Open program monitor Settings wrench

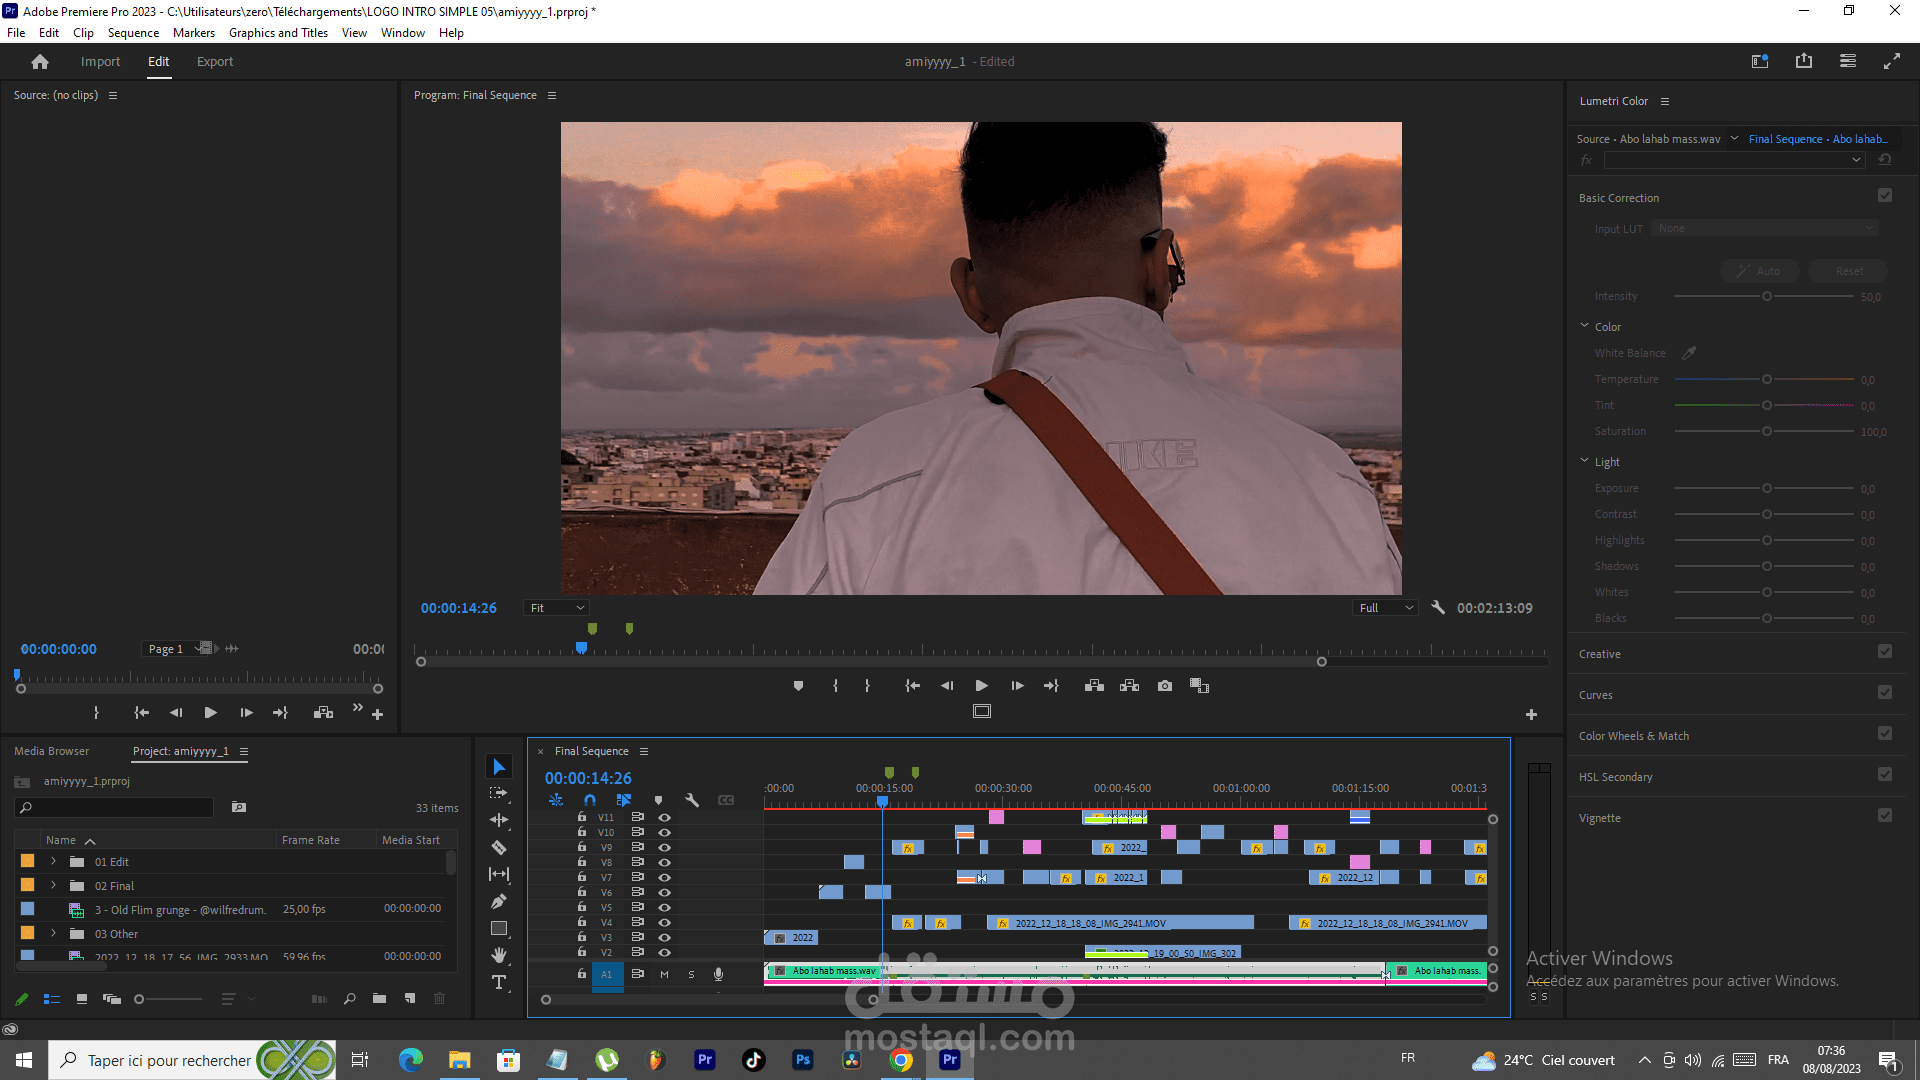(x=1438, y=607)
